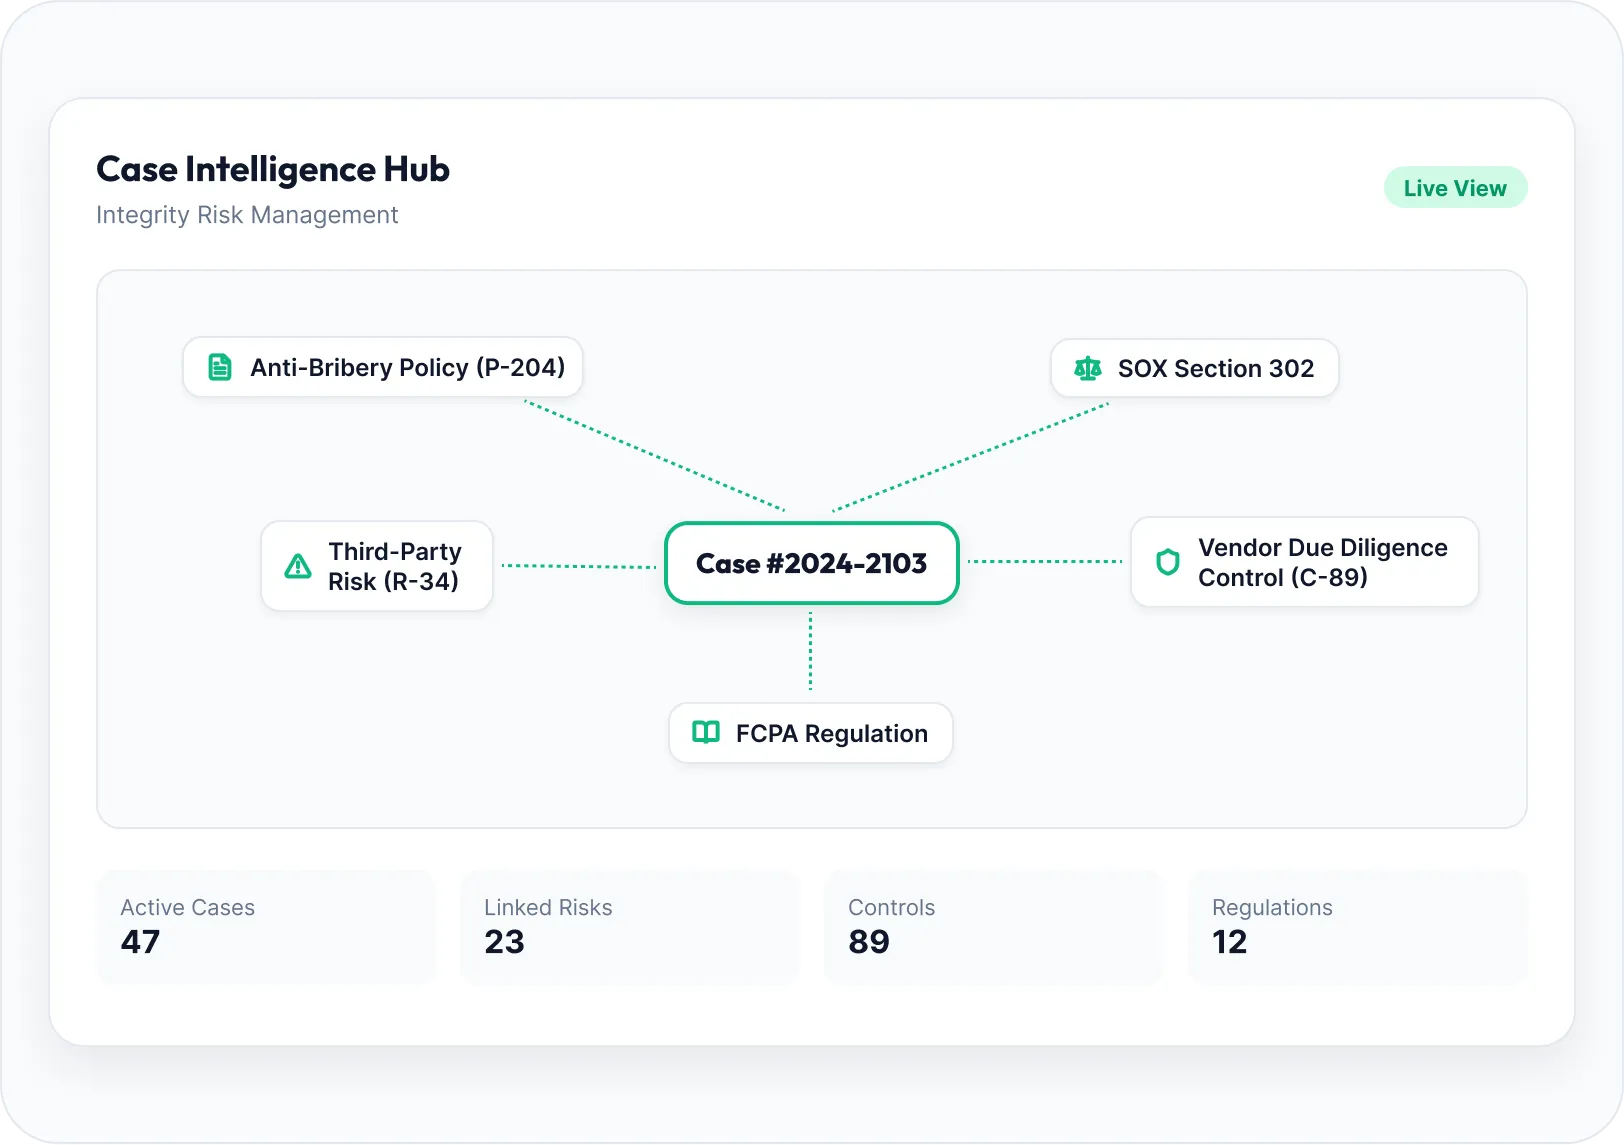Open the Active Cases stat card
1624x1145 pixels.
(x=266, y=926)
